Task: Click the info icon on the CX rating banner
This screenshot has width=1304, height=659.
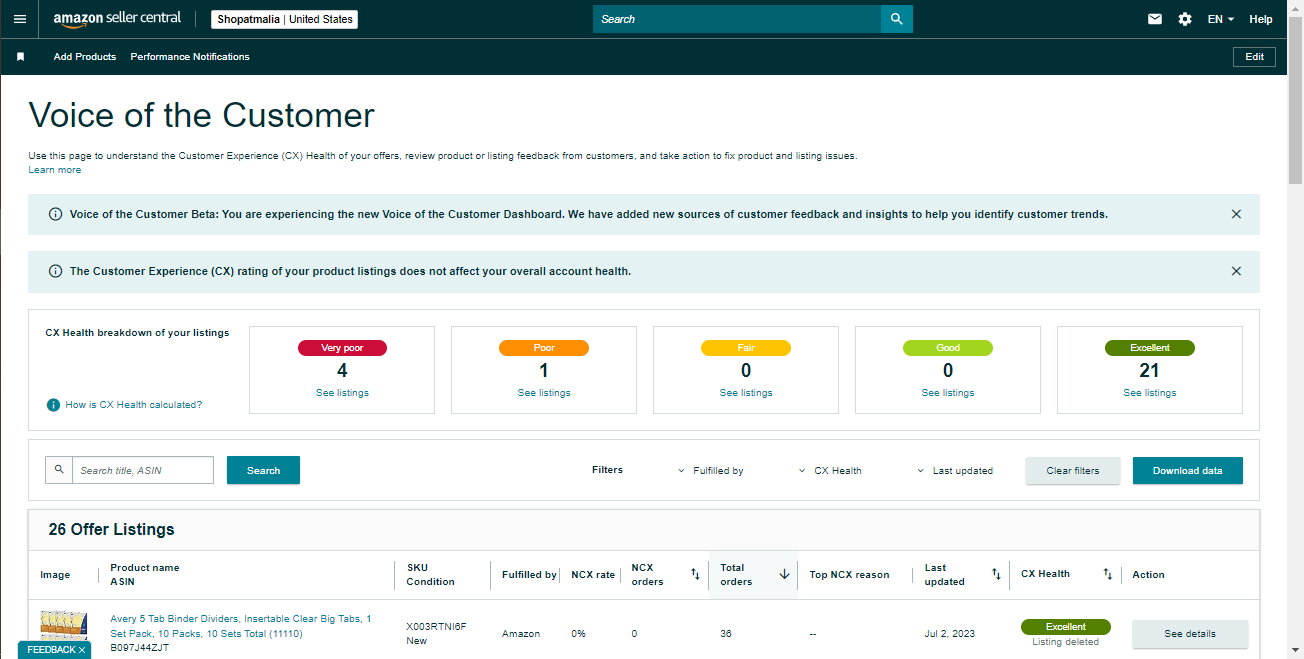Action: point(54,271)
